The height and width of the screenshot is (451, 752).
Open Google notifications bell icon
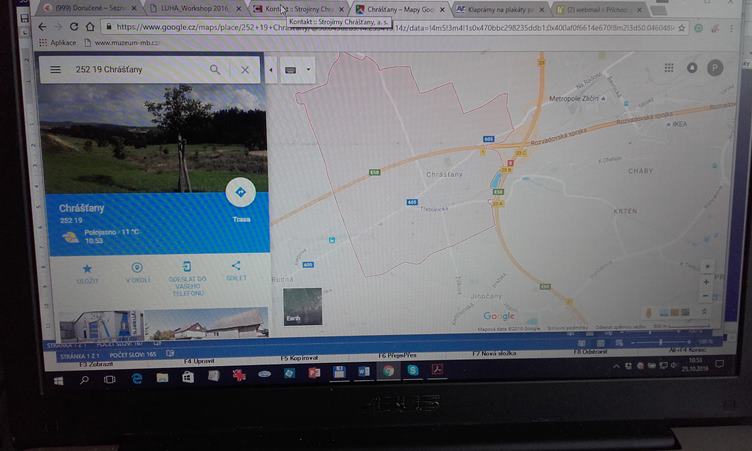[x=692, y=68]
